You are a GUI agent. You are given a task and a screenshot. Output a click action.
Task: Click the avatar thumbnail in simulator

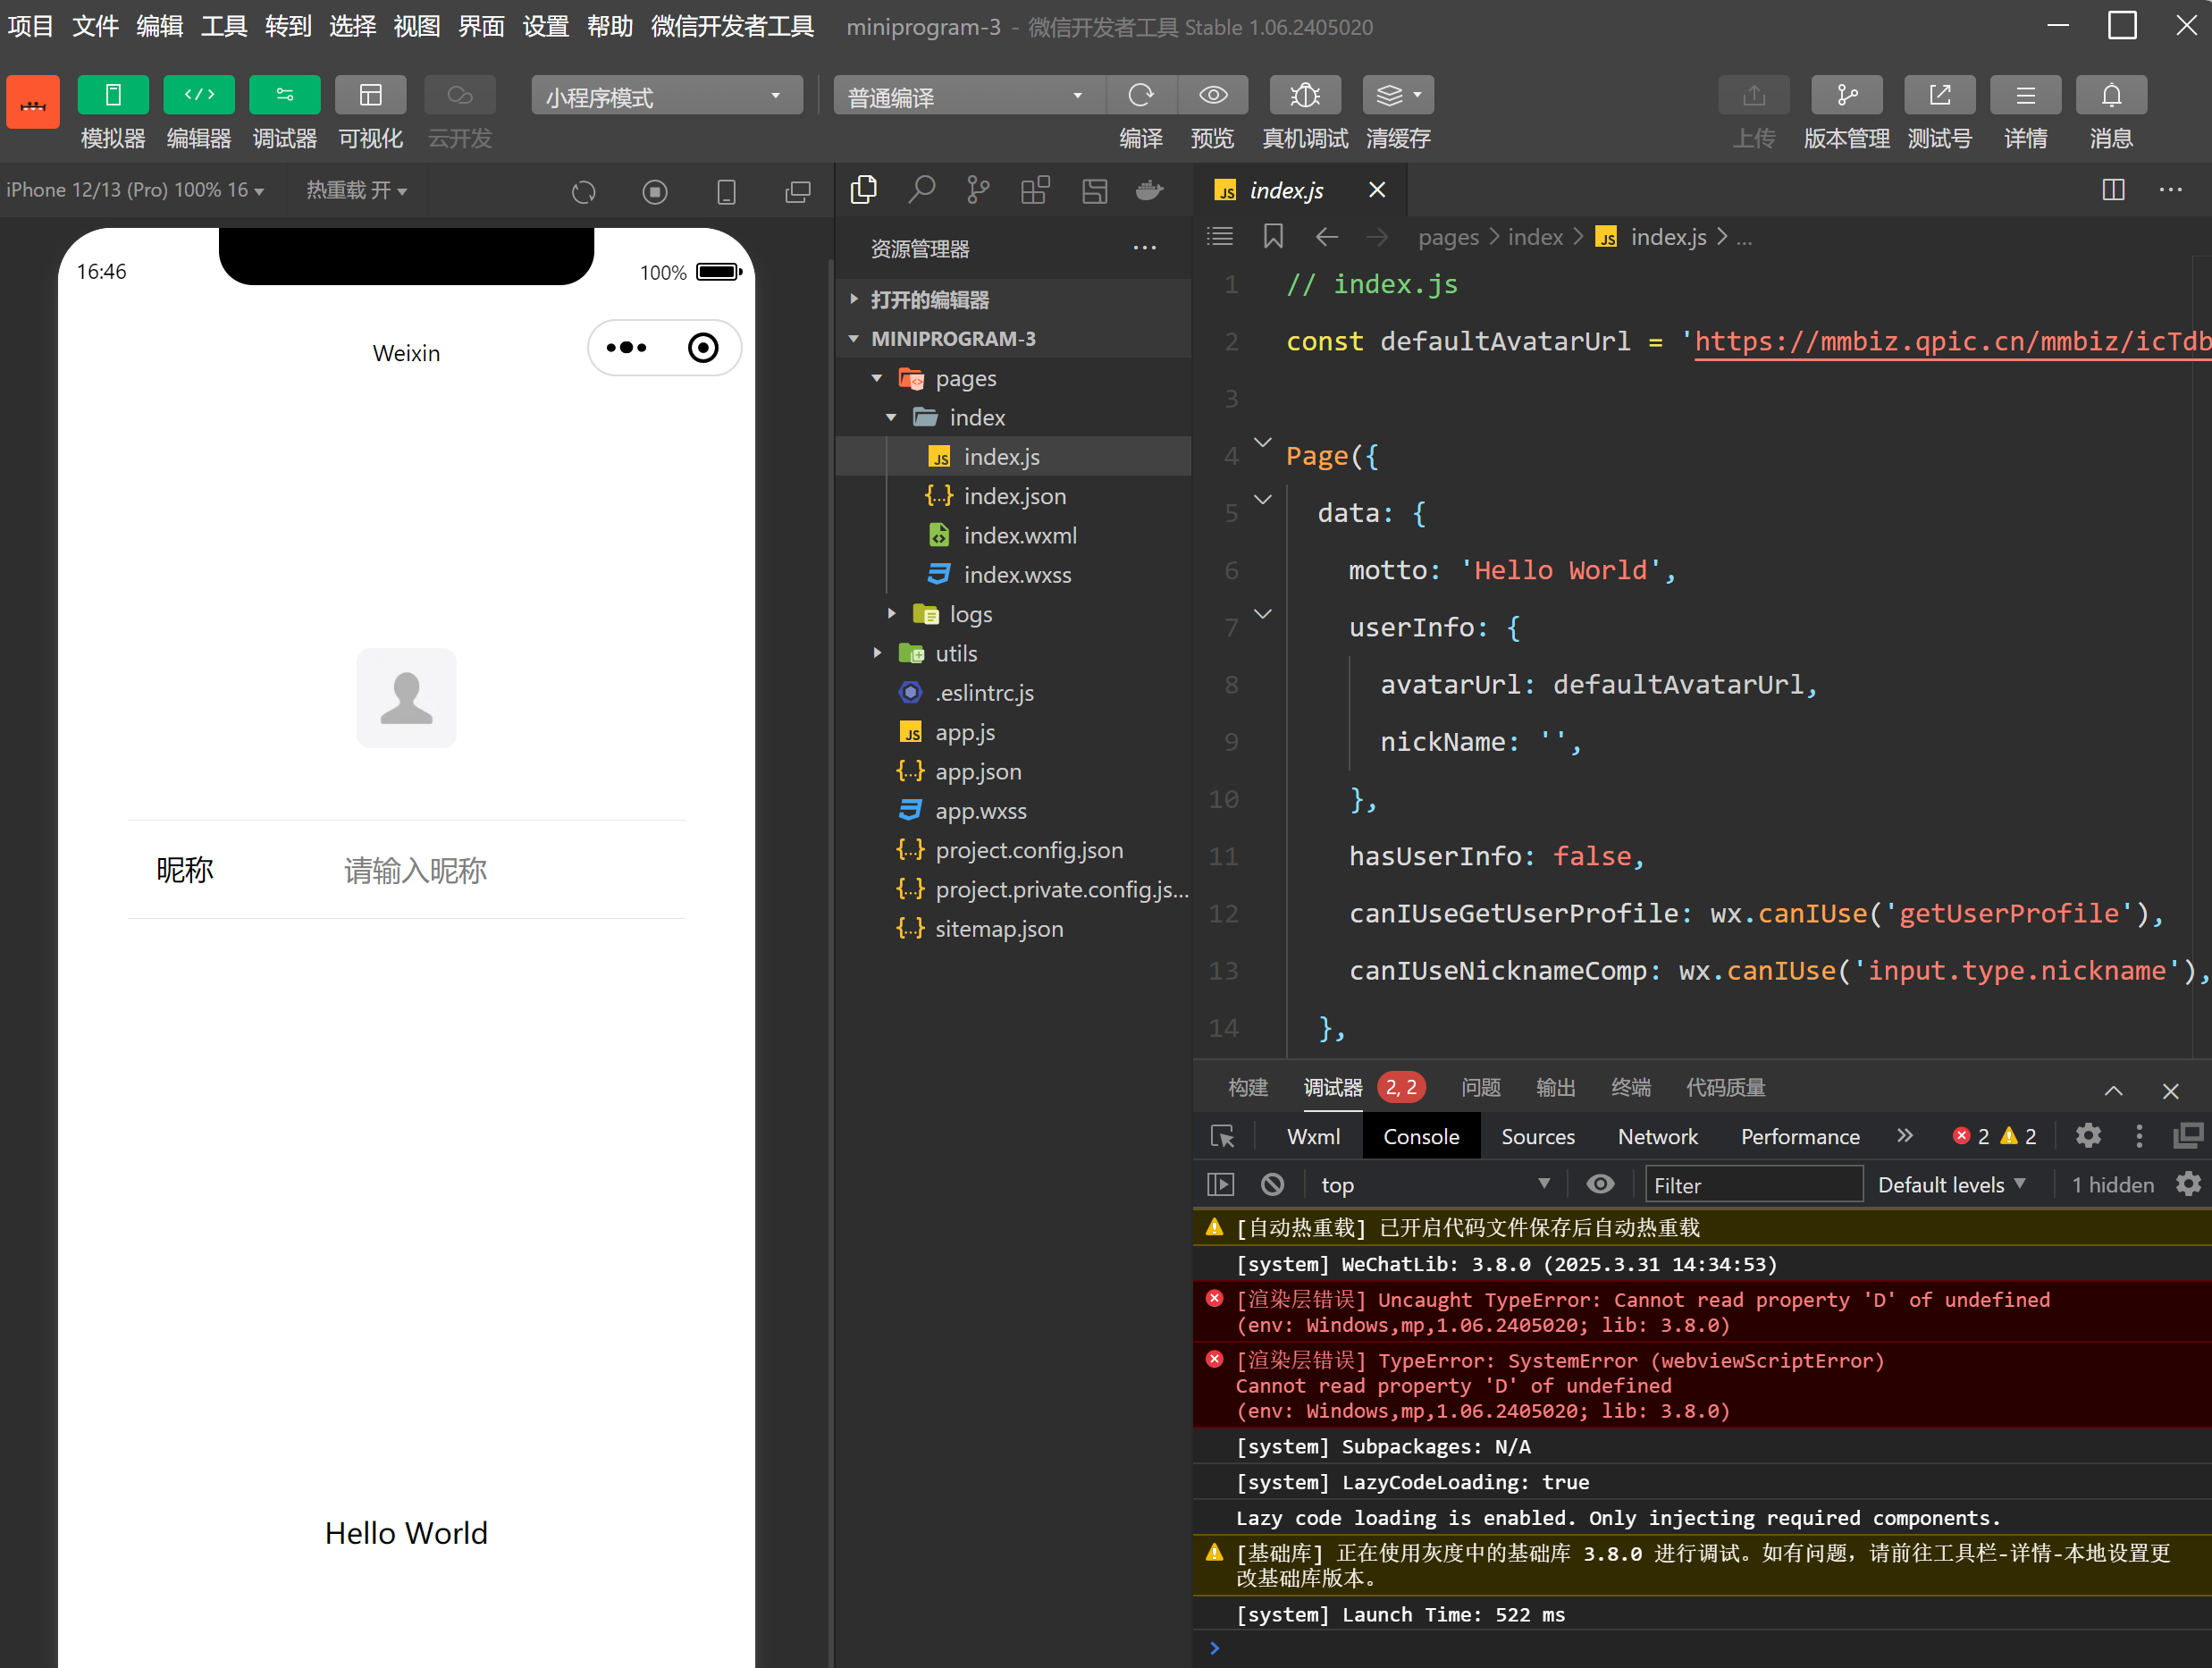[407, 698]
